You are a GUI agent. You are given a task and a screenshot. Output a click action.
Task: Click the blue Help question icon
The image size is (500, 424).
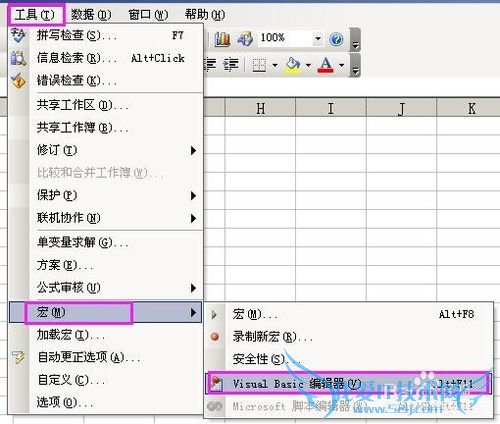[x=336, y=39]
